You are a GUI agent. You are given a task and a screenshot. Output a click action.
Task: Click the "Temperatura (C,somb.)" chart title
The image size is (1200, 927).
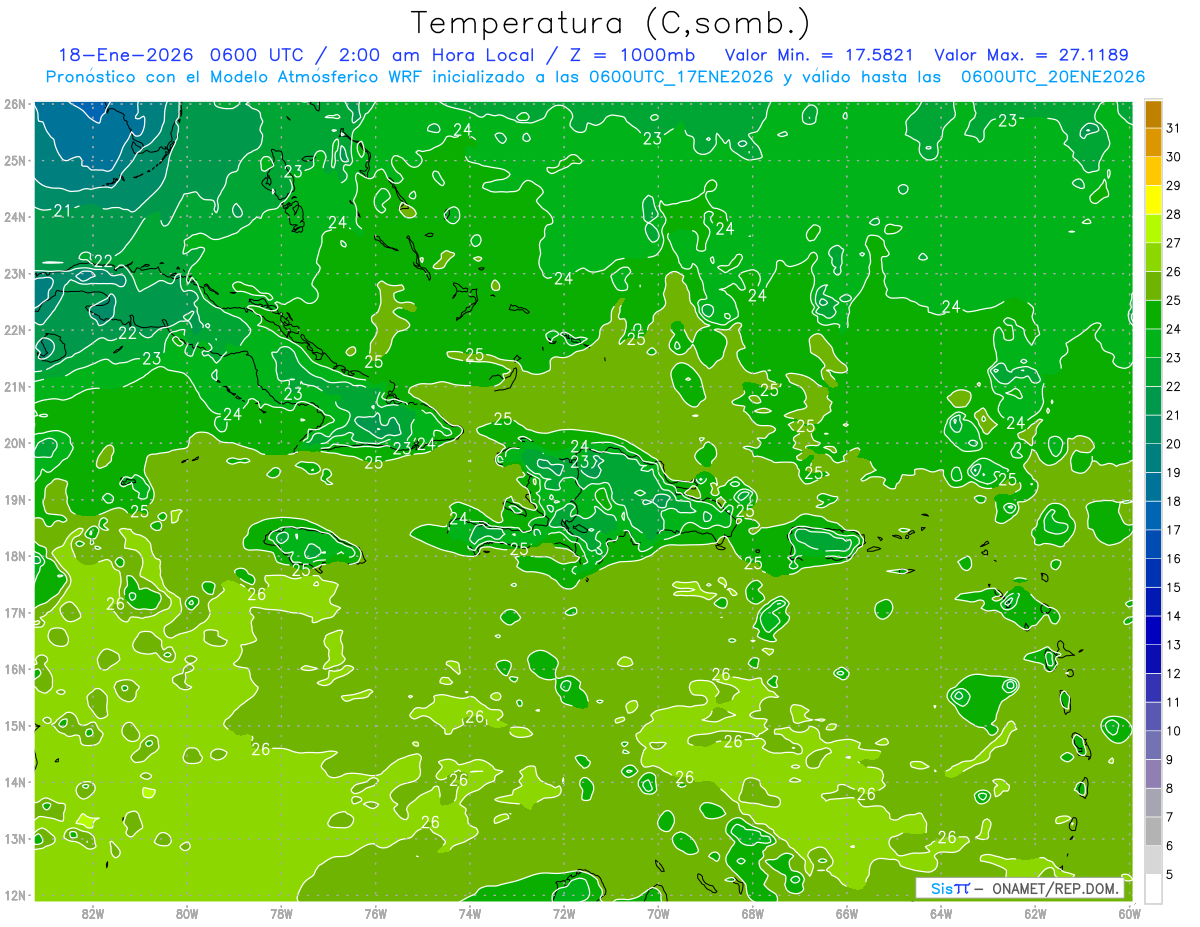[x=611, y=23]
